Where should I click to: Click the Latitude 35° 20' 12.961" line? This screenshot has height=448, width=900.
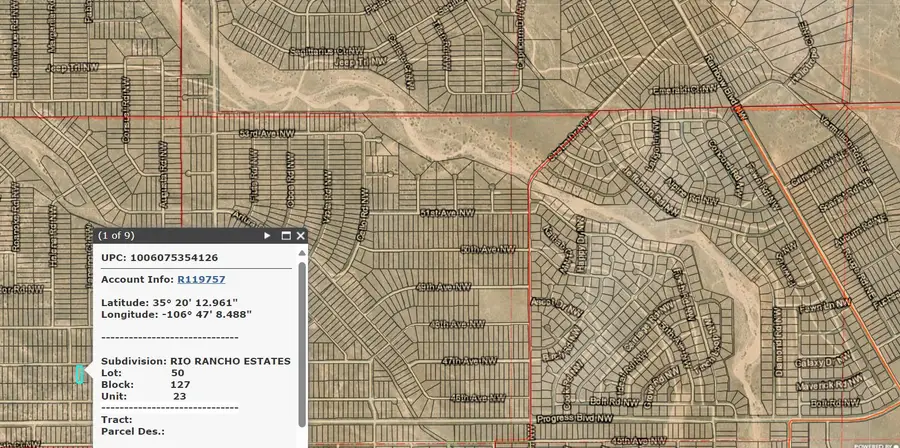point(168,303)
